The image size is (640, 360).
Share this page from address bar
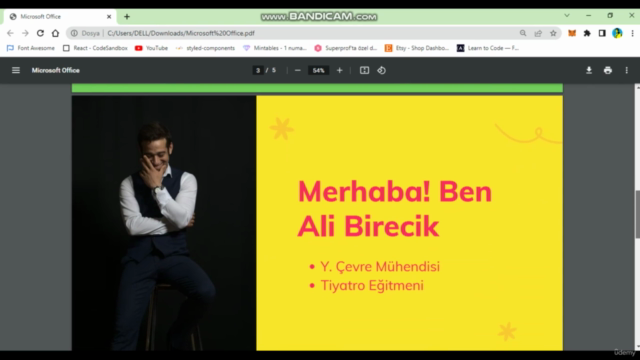pos(538,33)
